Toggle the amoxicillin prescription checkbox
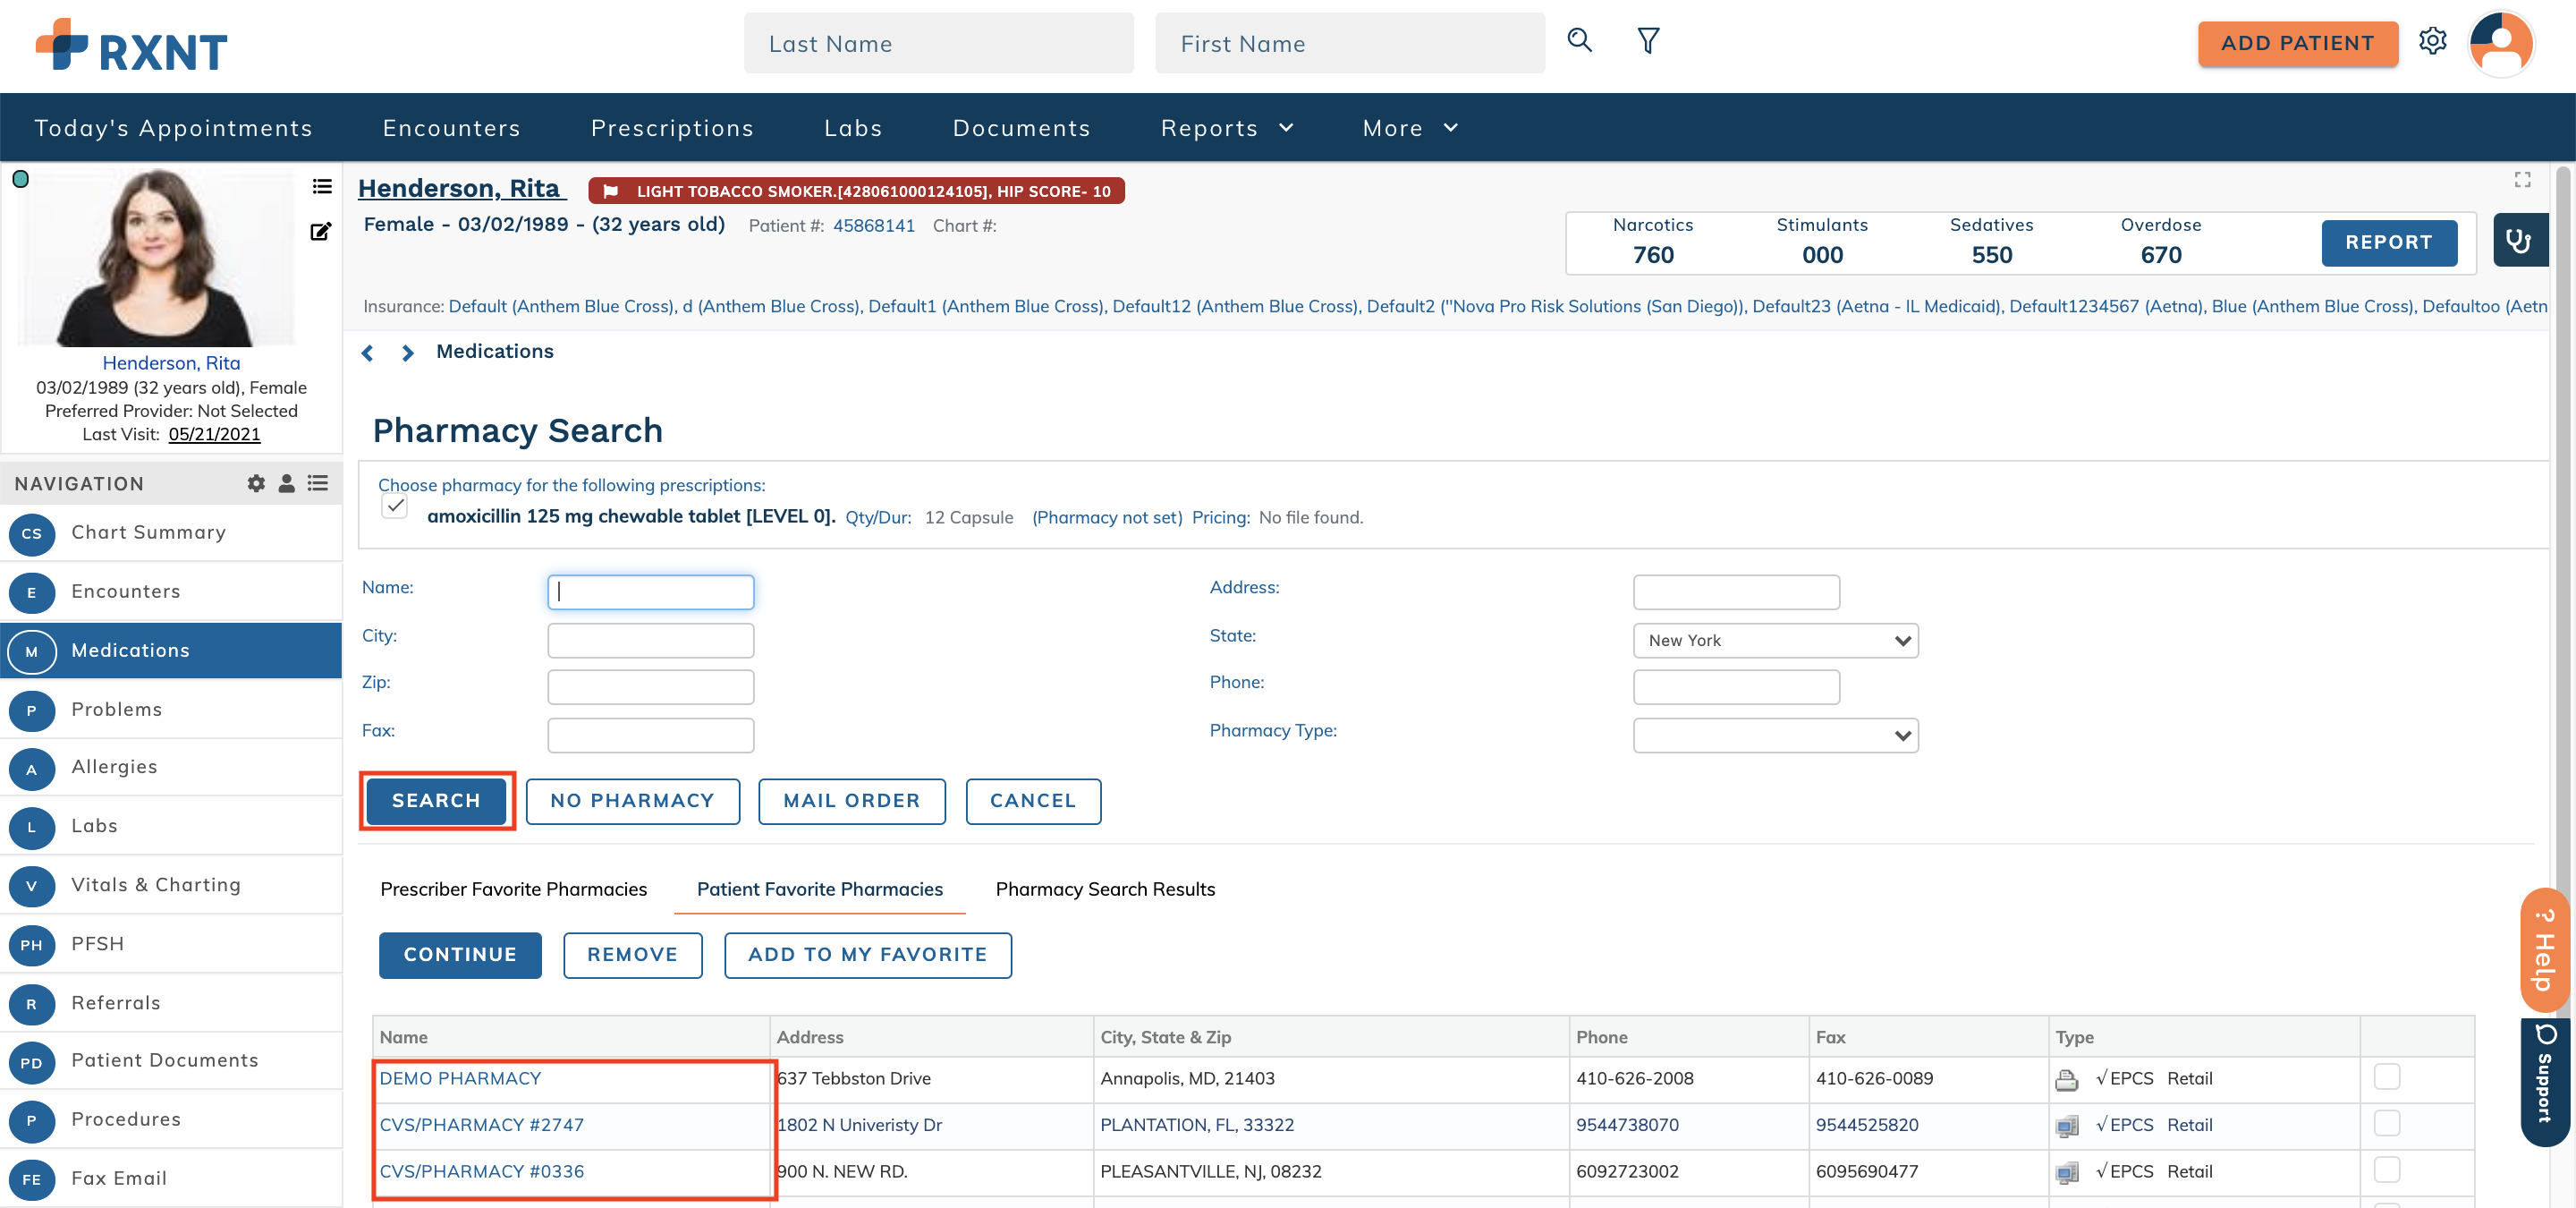 pos(395,506)
